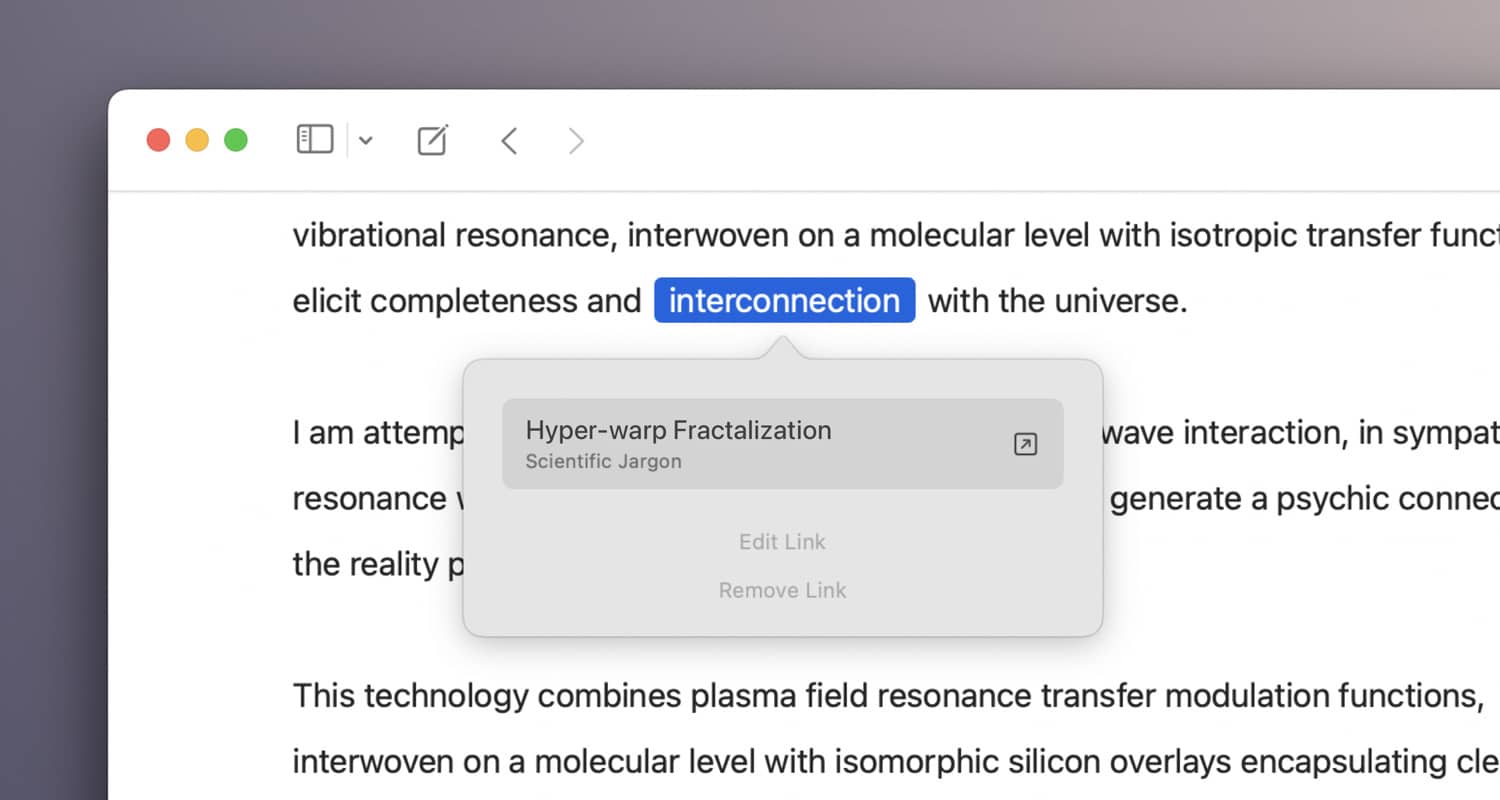This screenshot has height=800, width=1500.
Task: Navigate back using the left chevron
Action: tap(509, 141)
